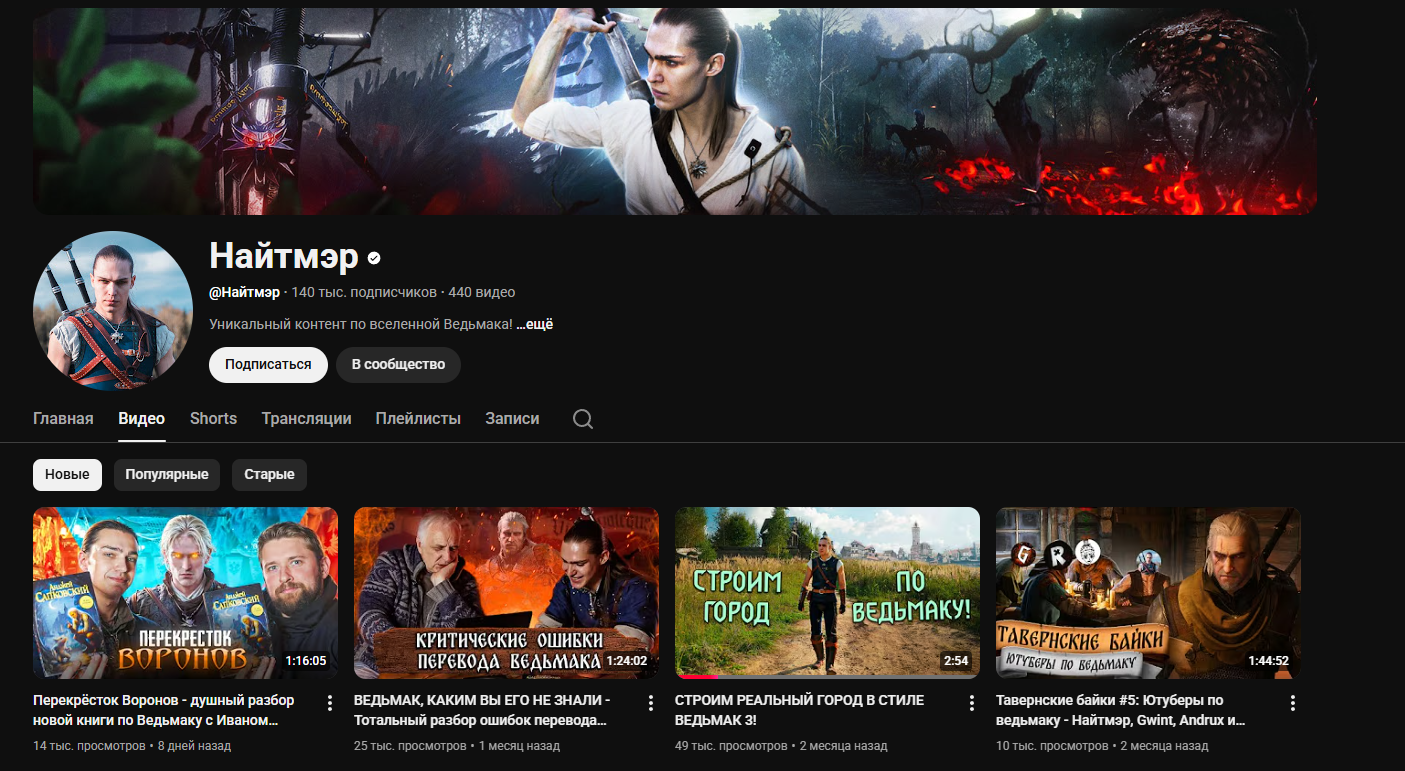Image resolution: width=1405 pixels, height=771 pixels.
Task: Click the 1:44:52 duration badge
Action: [1269, 661]
